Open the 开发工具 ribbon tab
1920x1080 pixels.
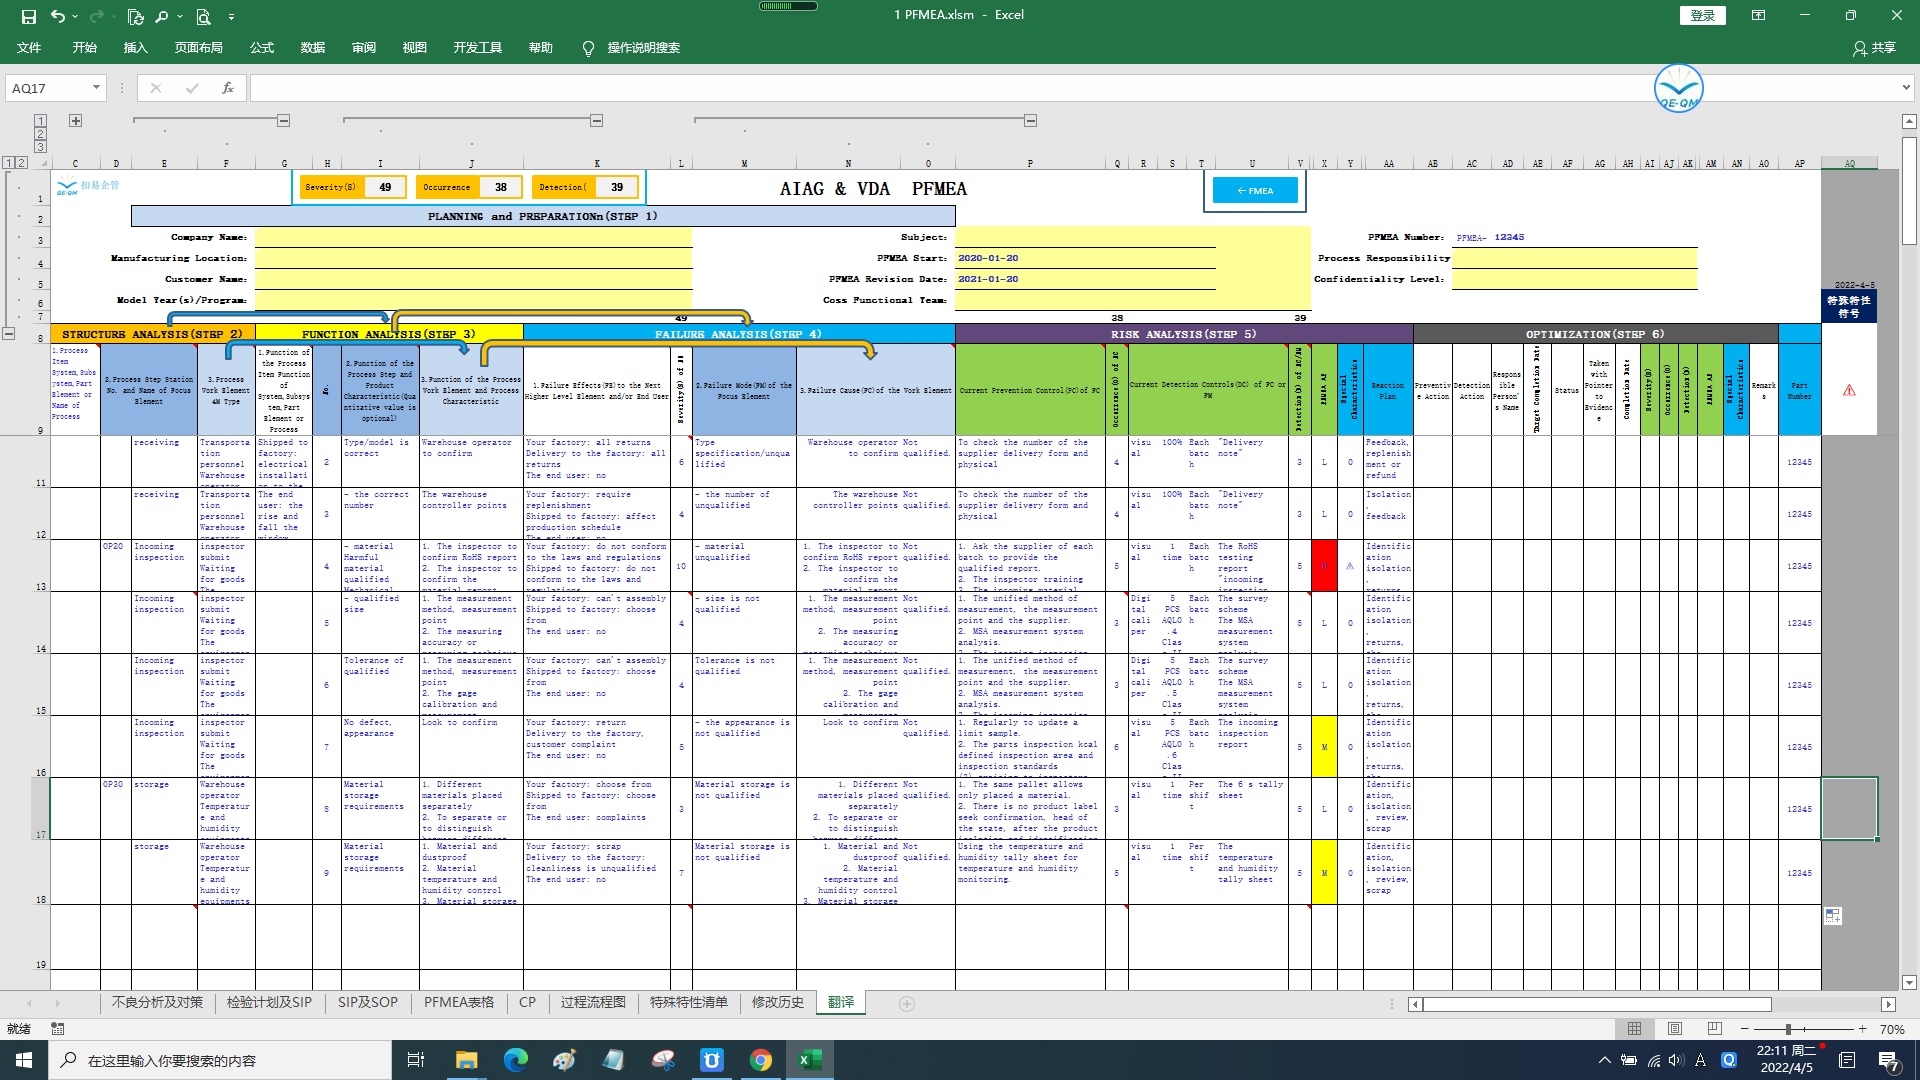click(x=477, y=48)
